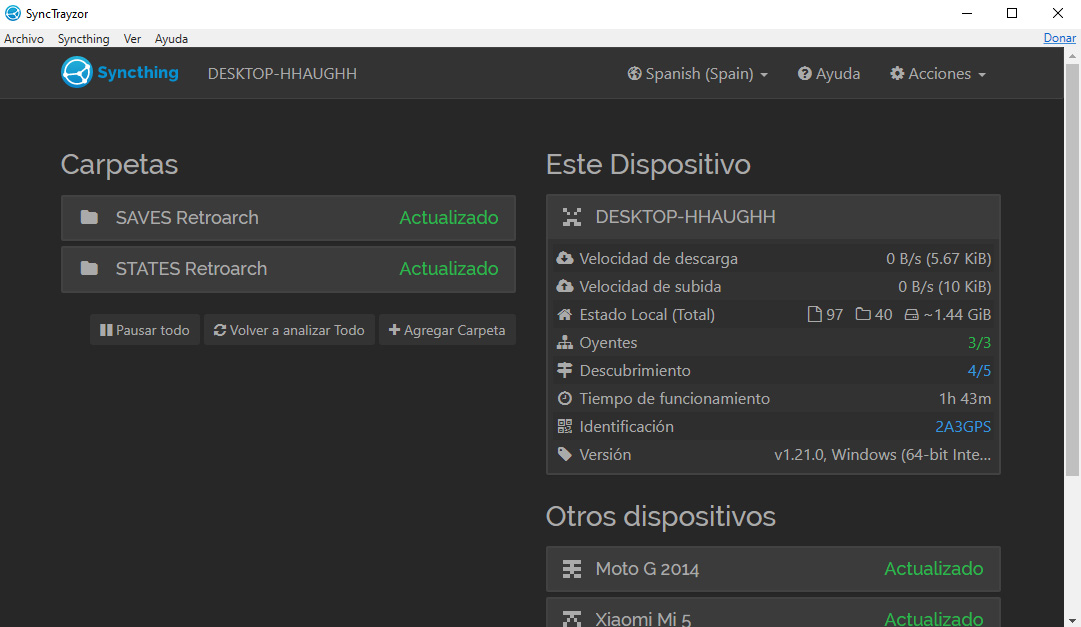The image size is (1081, 627).
Task: Expand the Xiaomi Mi 5 device panel
Action: point(773,613)
